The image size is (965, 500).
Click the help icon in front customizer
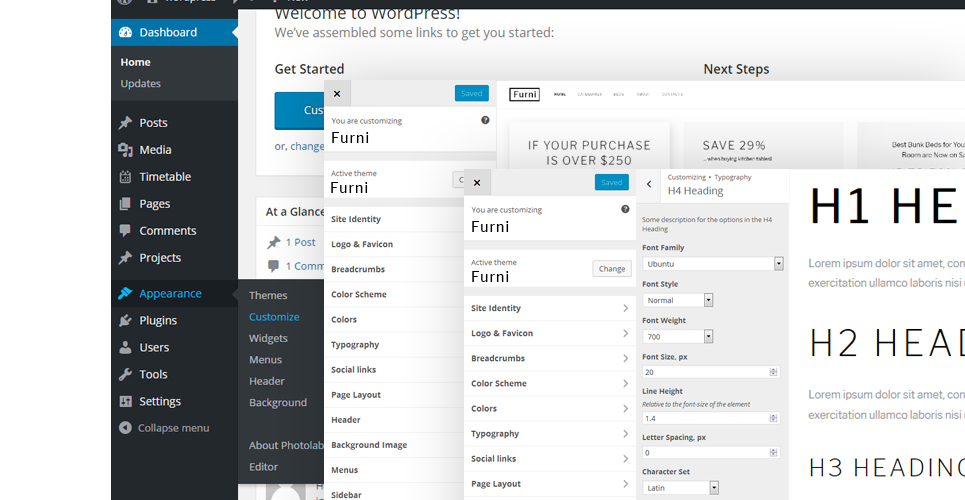(x=625, y=209)
